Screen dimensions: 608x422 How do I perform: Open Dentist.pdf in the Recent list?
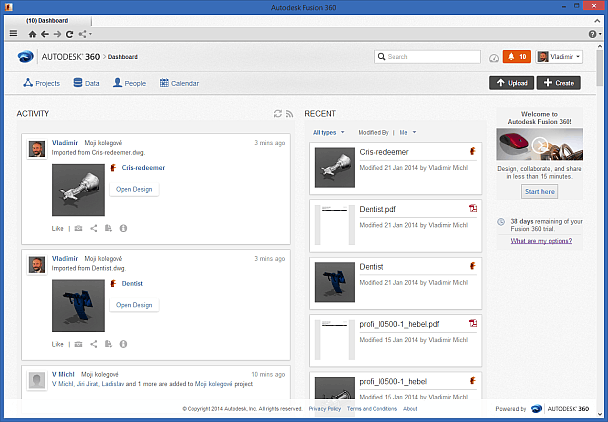378,209
